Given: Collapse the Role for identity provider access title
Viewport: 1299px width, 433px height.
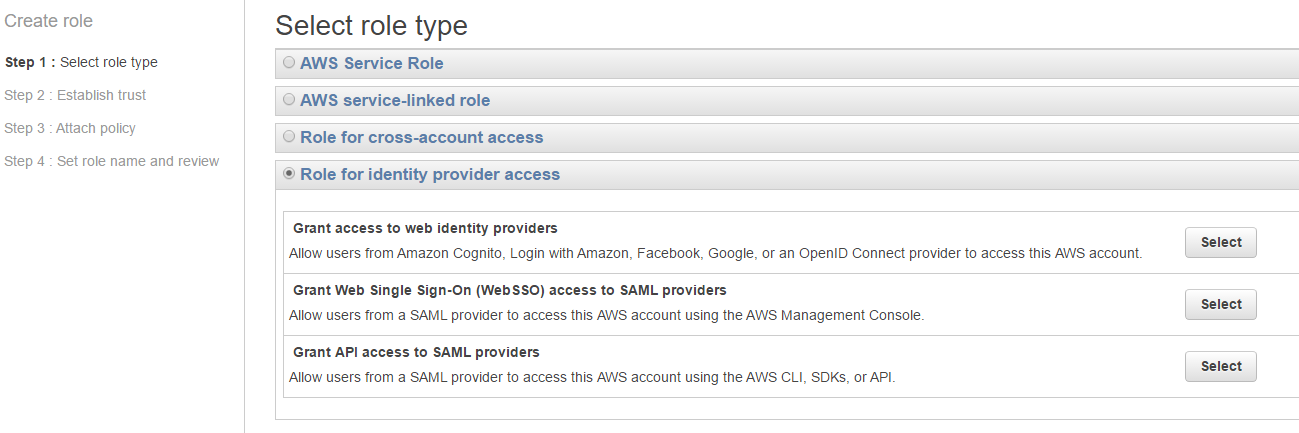Looking at the screenshot, I should pyautogui.click(x=429, y=175).
